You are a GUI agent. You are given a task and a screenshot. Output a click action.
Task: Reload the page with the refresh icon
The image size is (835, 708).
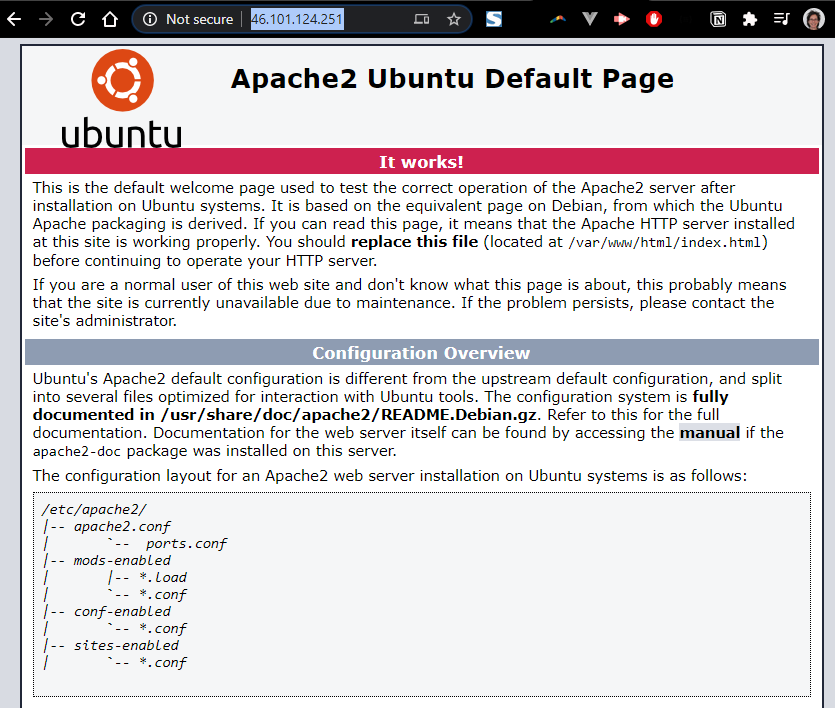click(78, 20)
